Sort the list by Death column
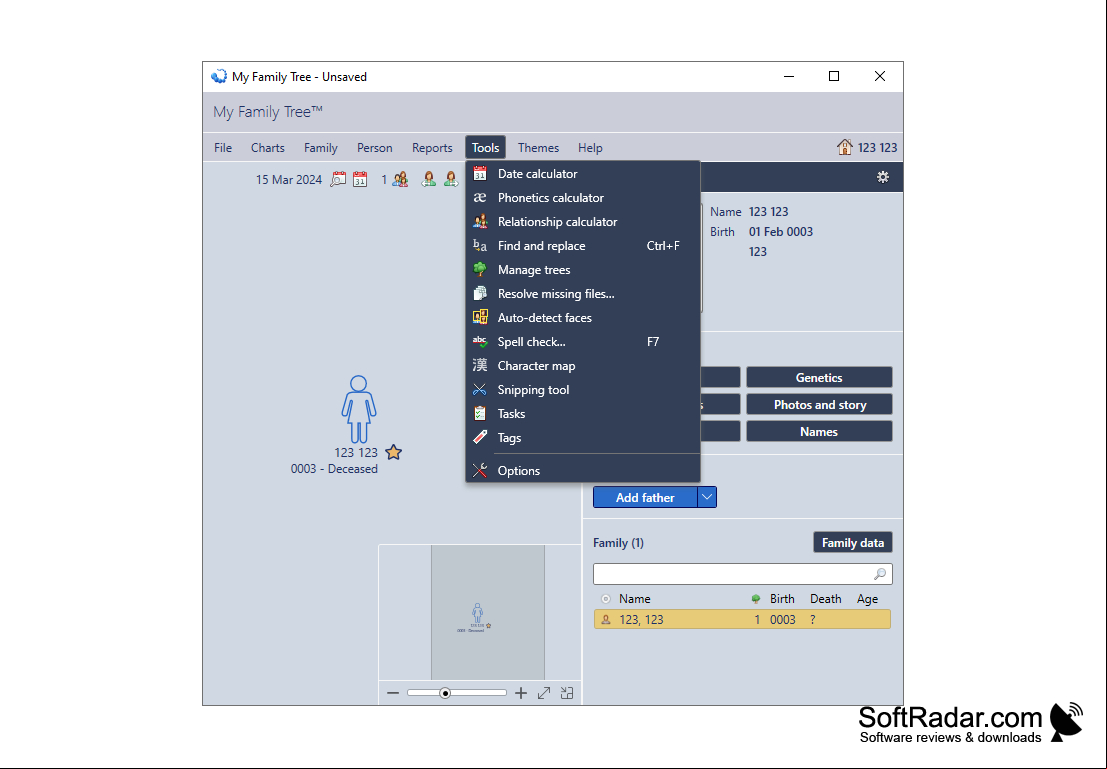Screen dimensions: 1107x769 [x=825, y=599]
